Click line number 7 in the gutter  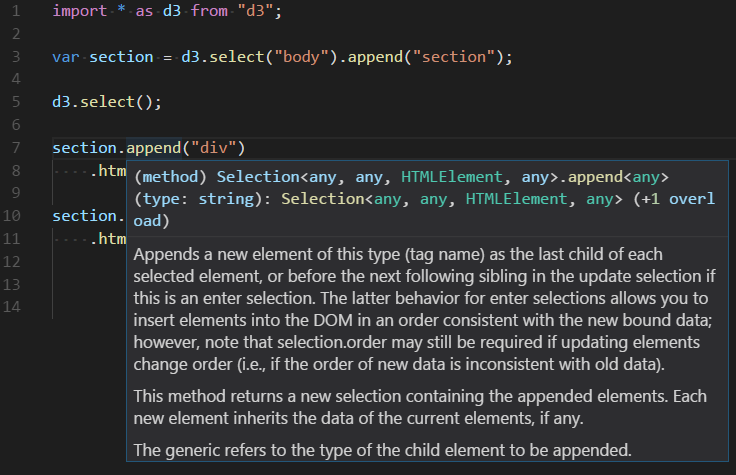point(16,148)
